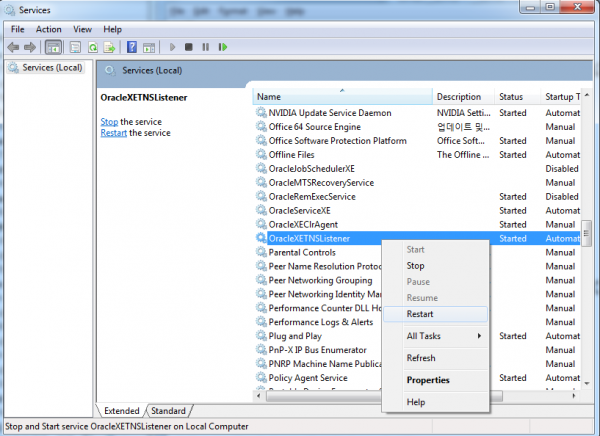Choose Restart in the context menu
The width and height of the screenshot is (600, 436).
[x=420, y=314]
